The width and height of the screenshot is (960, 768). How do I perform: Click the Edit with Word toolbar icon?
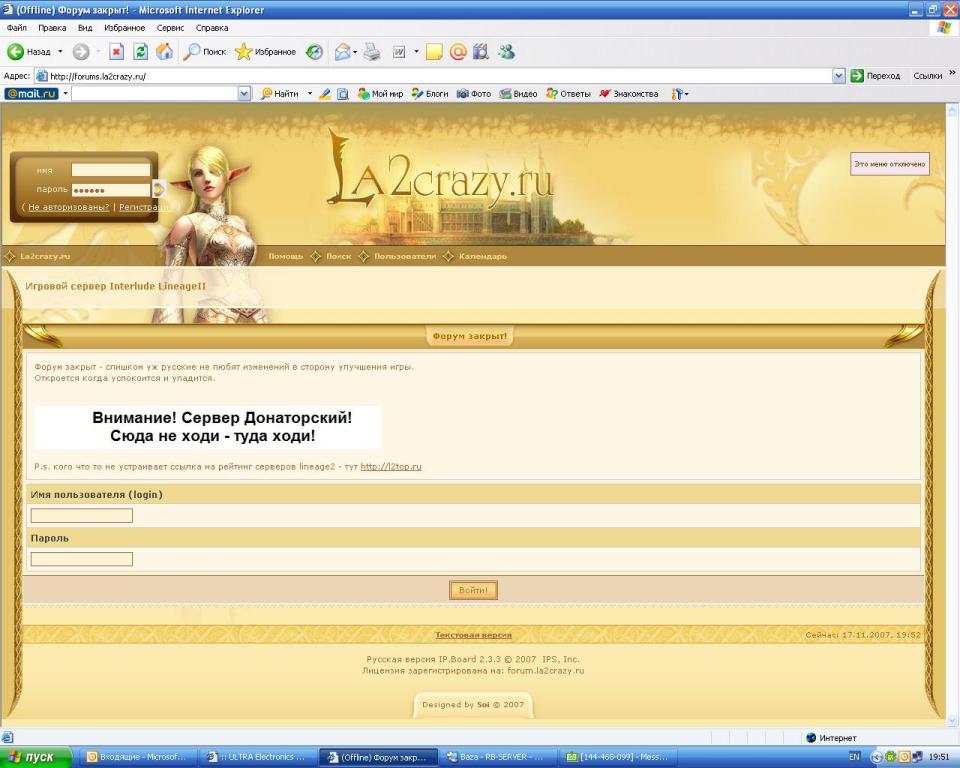click(399, 52)
